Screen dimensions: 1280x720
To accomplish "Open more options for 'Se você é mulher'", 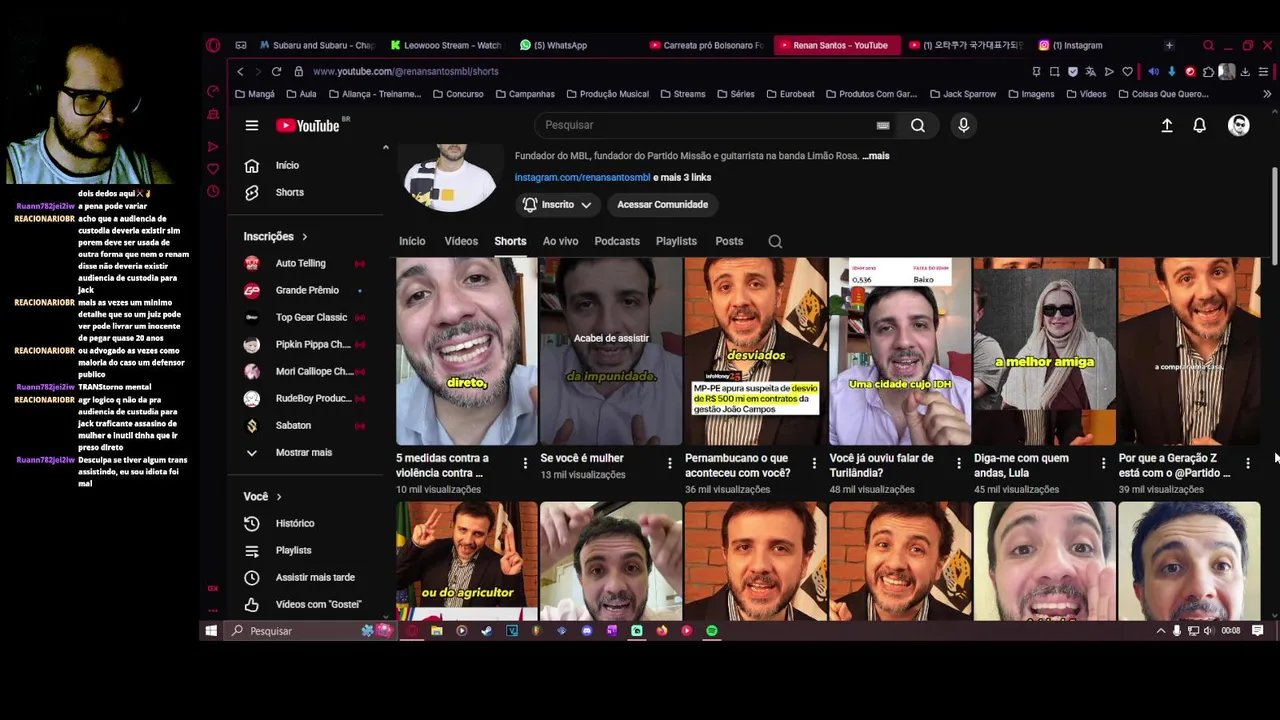I will point(670,463).
